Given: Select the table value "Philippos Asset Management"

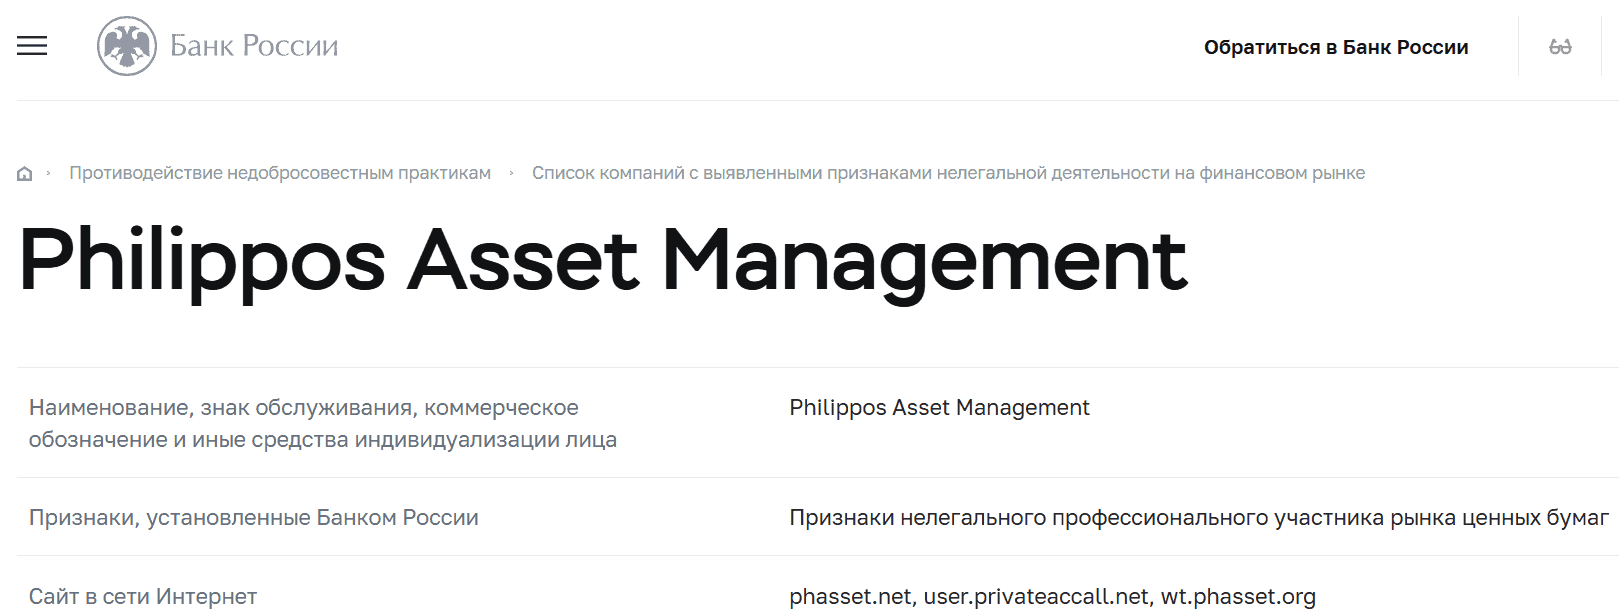Looking at the screenshot, I should coord(939,407).
